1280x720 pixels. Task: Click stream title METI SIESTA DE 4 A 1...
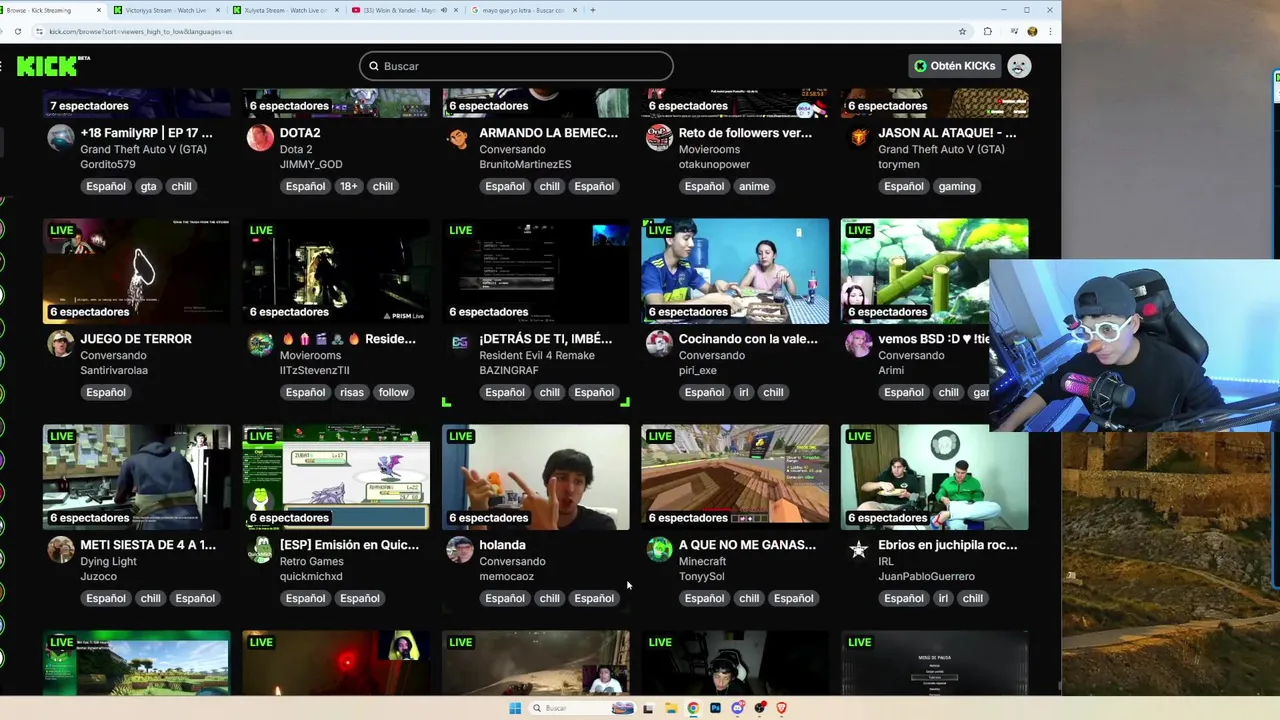click(x=148, y=545)
